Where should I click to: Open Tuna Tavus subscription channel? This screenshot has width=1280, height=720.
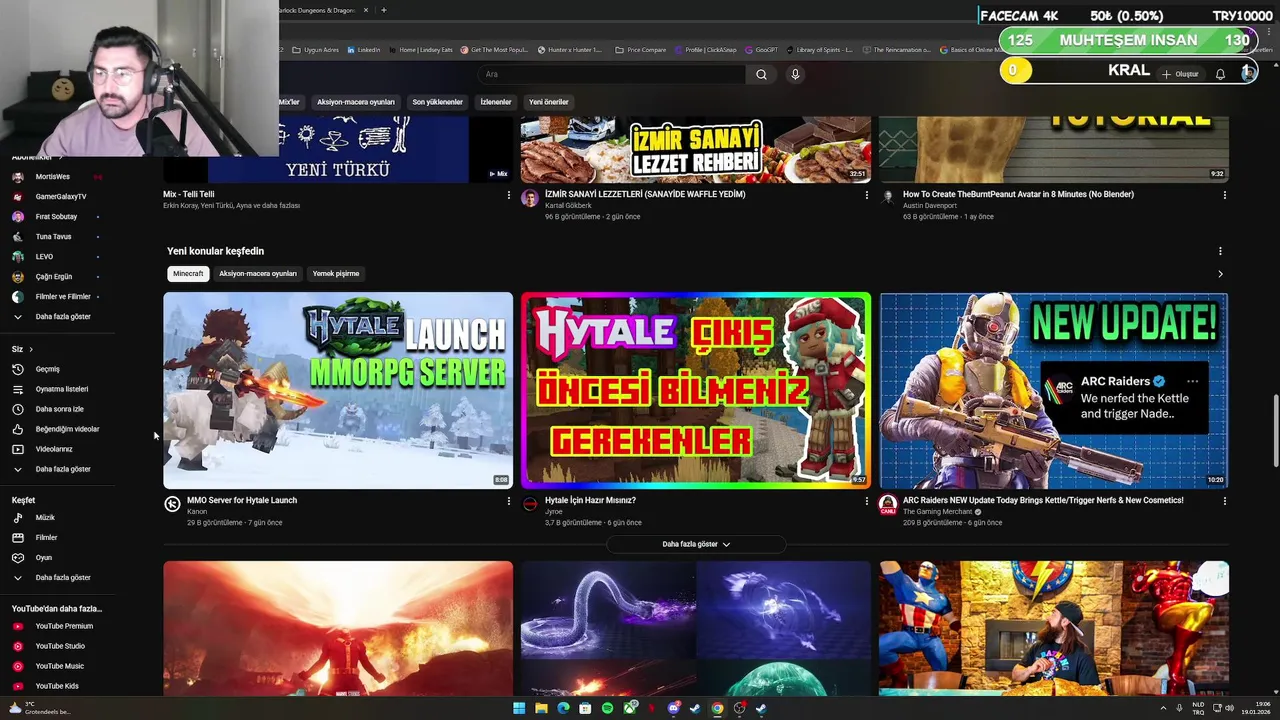57,236
